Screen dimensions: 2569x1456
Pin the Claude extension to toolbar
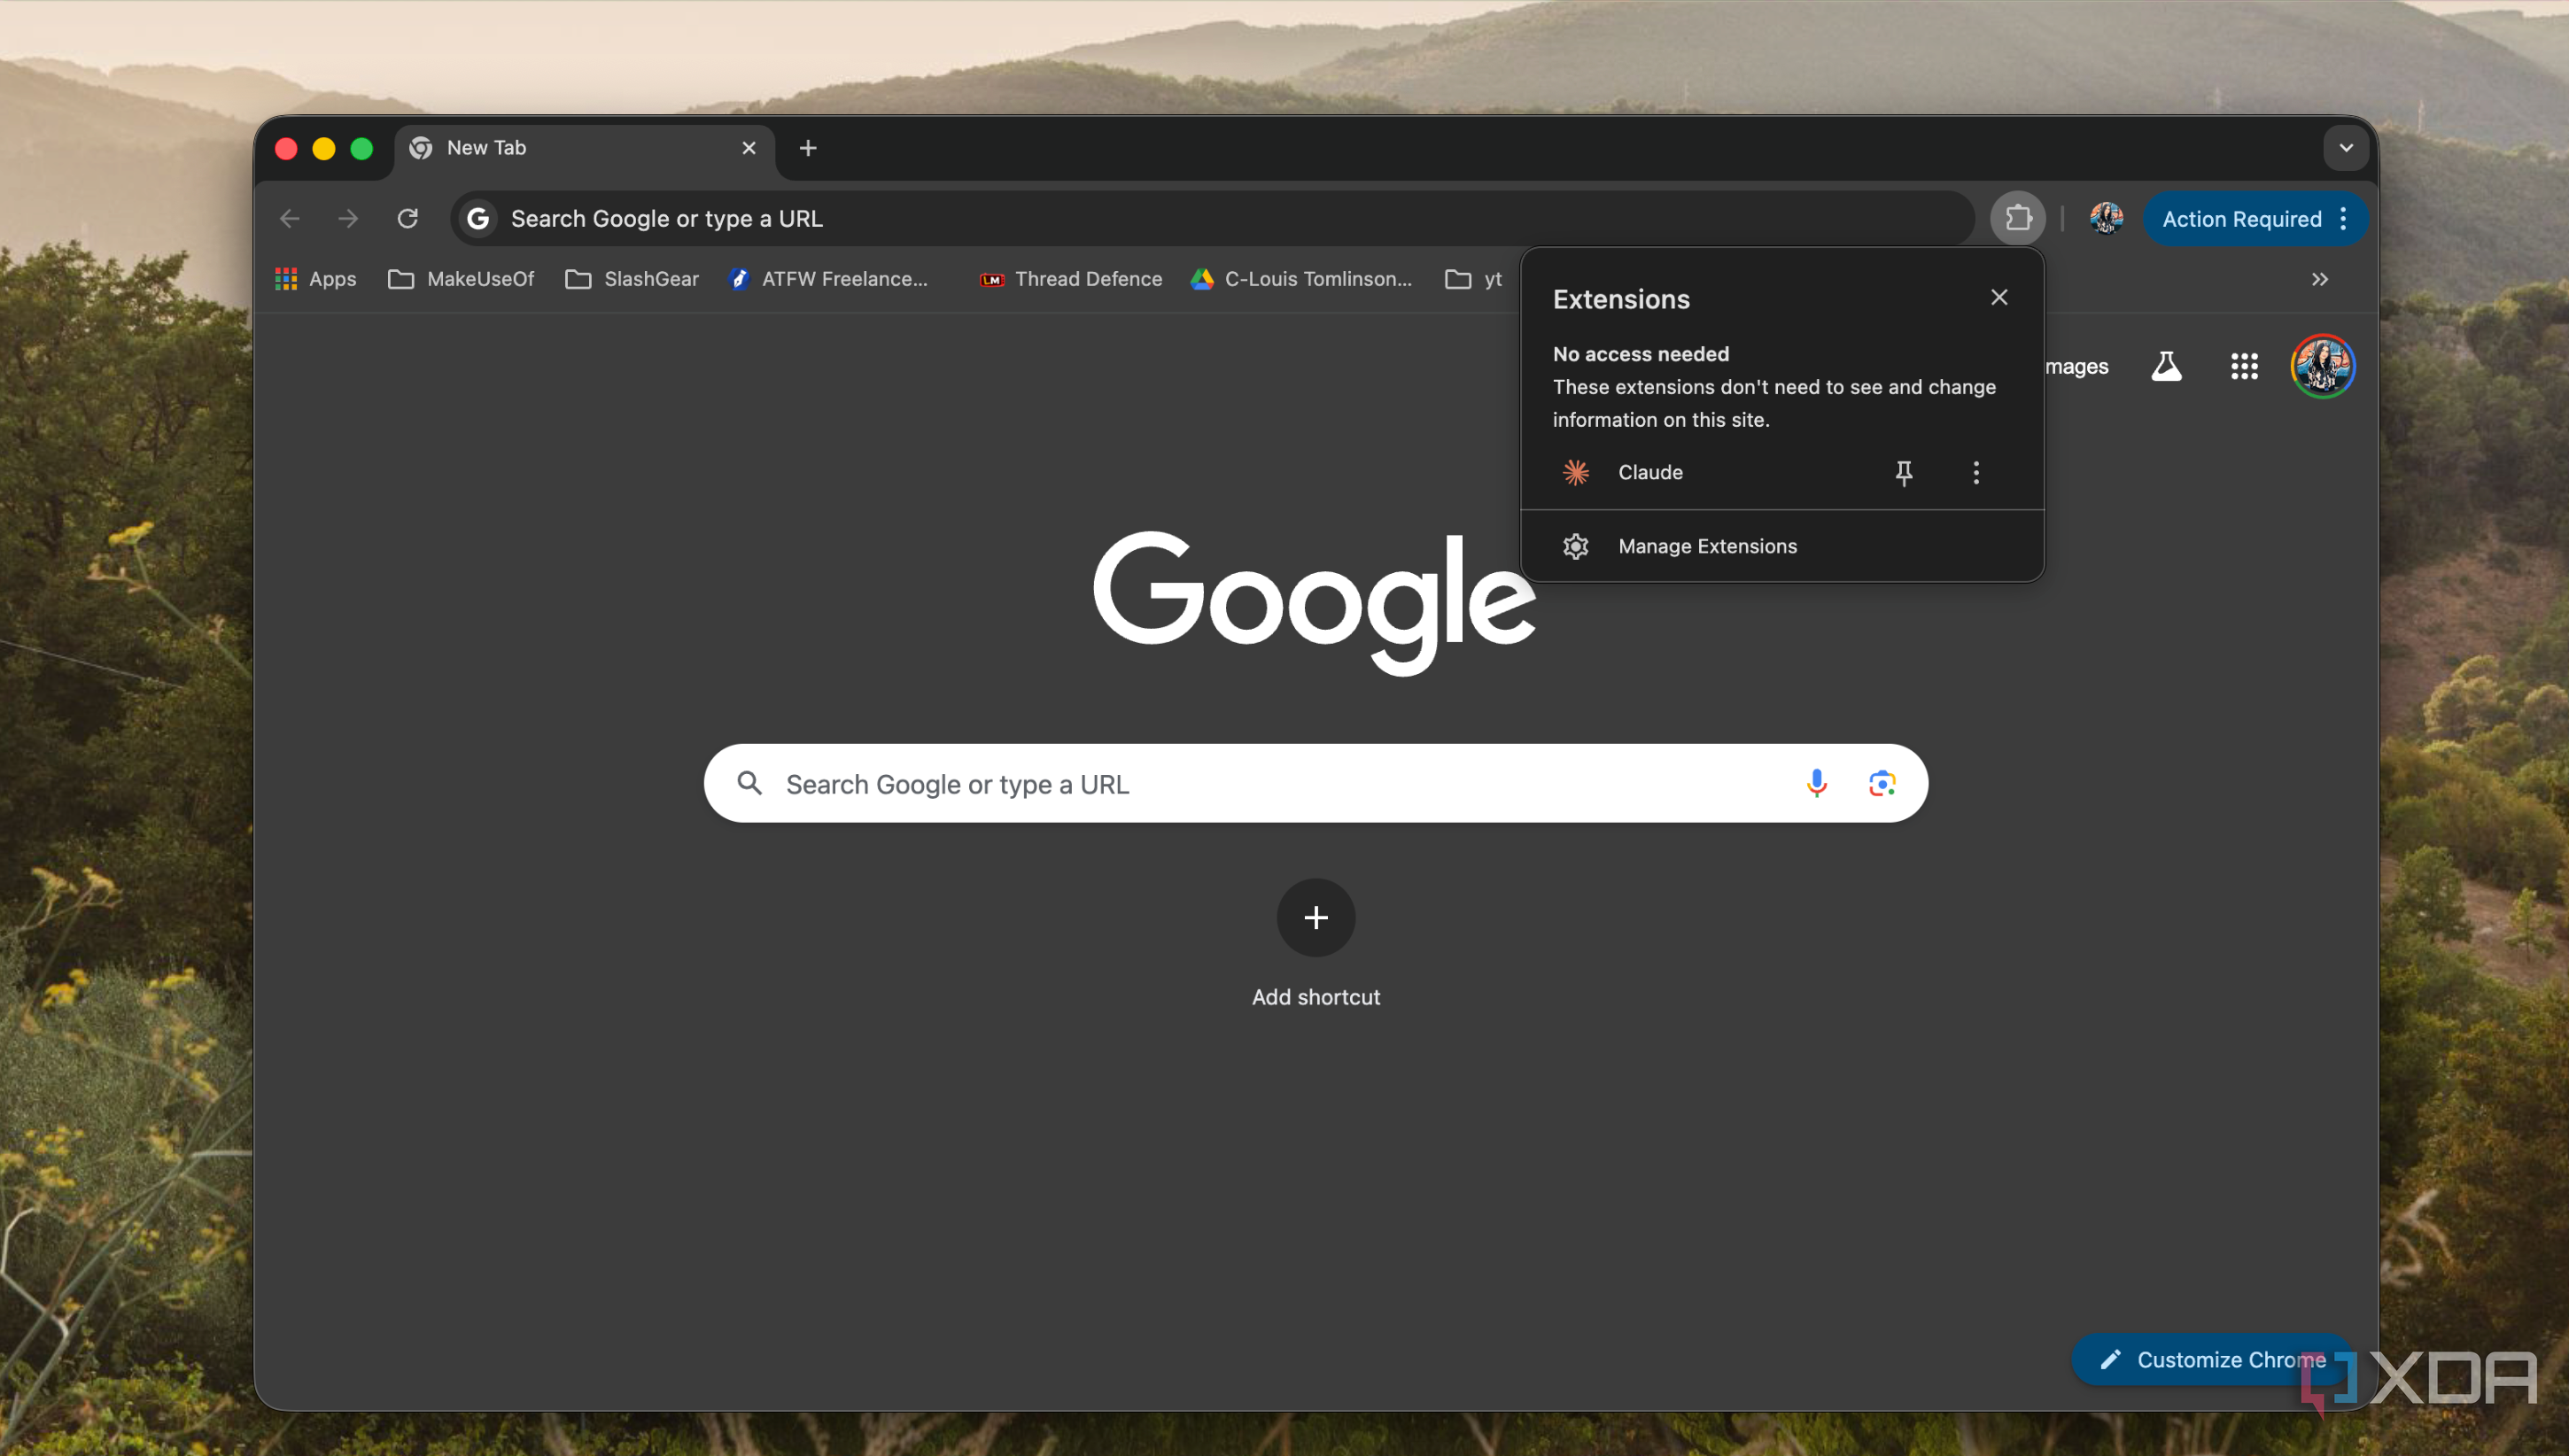(x=1903, y=473)
